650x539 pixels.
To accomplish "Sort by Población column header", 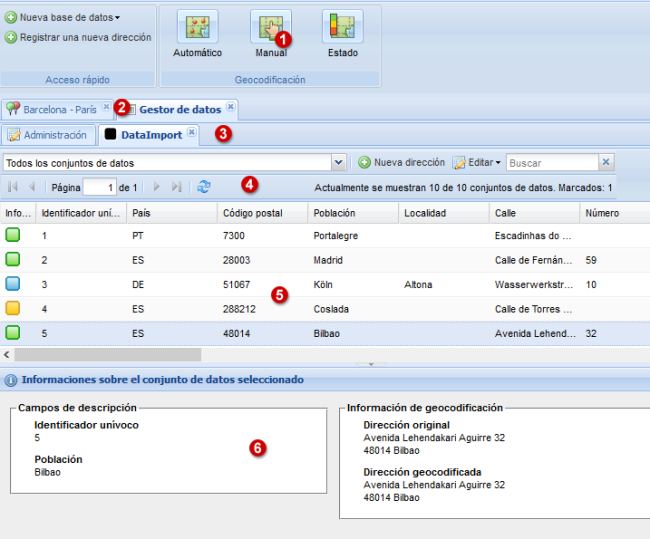I will tap(353, 213).
